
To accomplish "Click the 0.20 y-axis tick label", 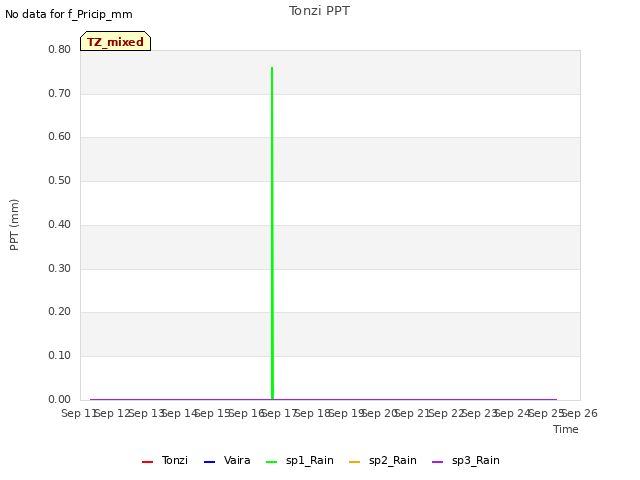I will click(60, 311).
